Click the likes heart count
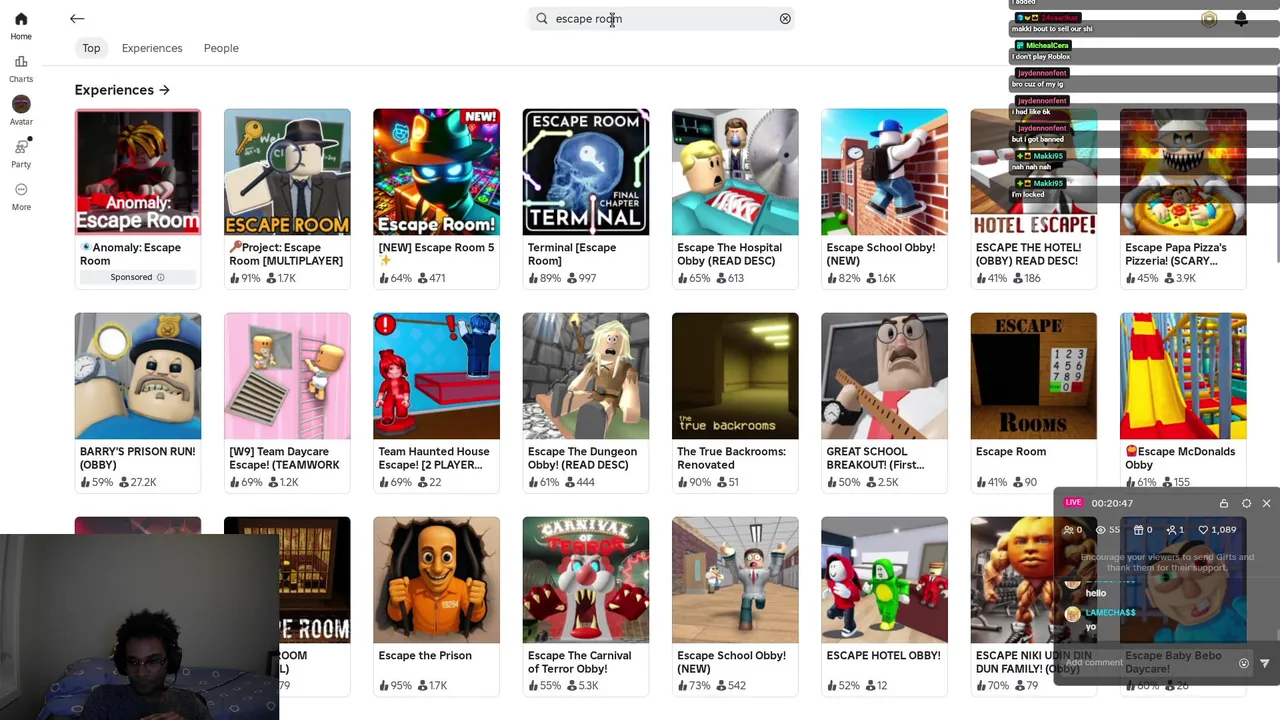 click(x=1217, y=530)
